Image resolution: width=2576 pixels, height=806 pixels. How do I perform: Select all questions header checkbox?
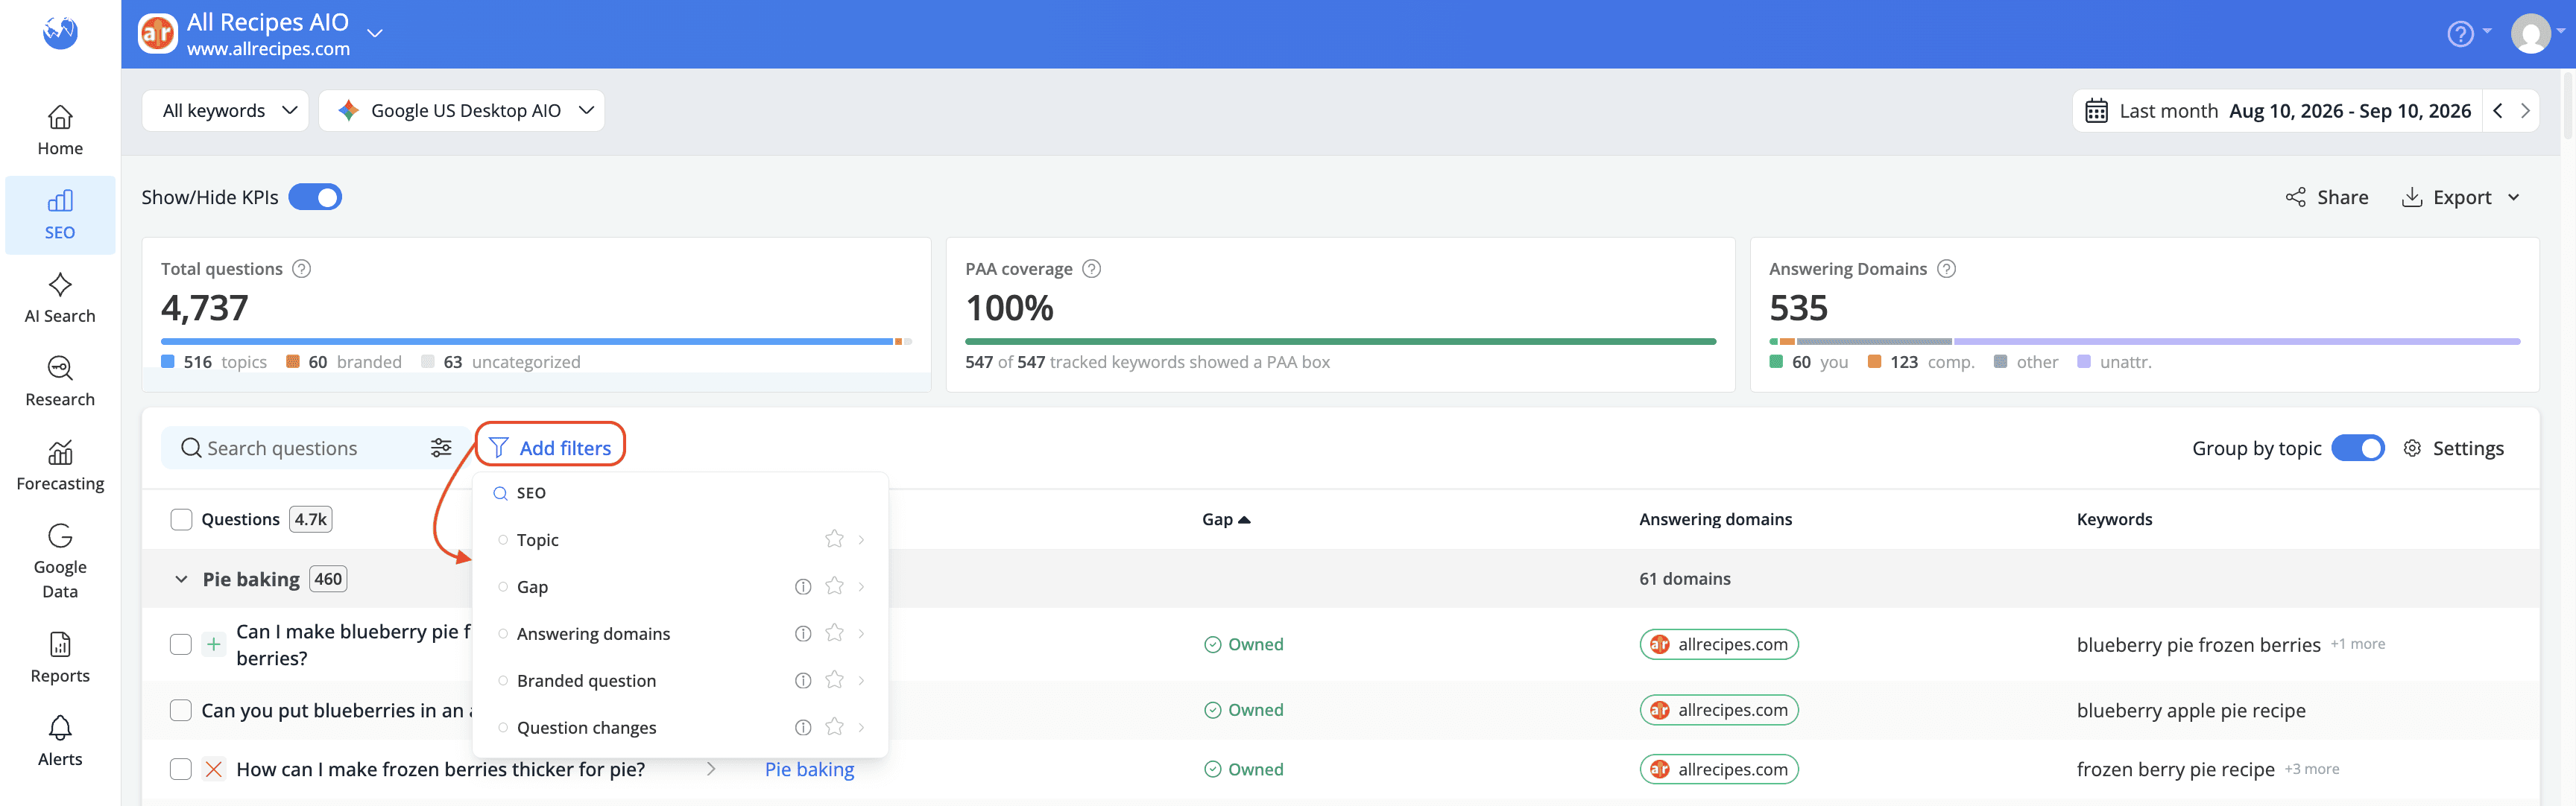coord(181,520)
